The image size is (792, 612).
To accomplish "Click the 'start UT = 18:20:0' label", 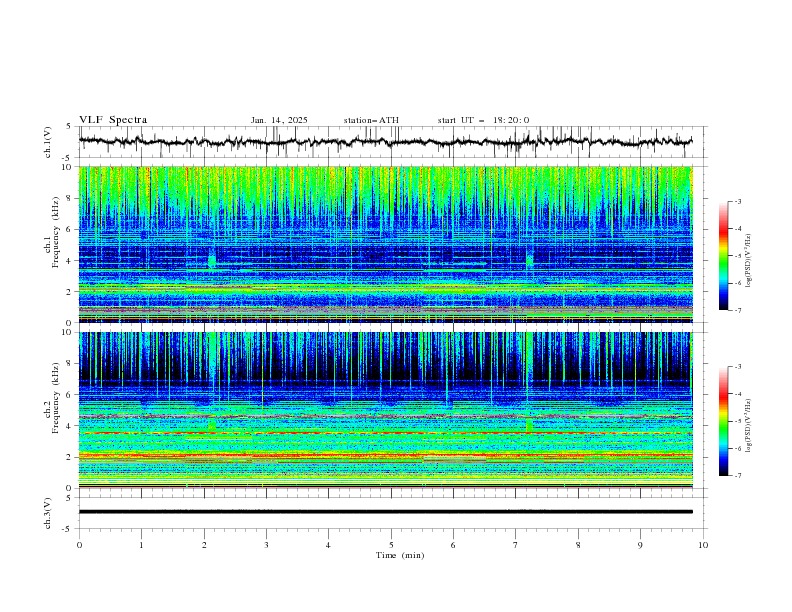I will (x=483, y=120).
